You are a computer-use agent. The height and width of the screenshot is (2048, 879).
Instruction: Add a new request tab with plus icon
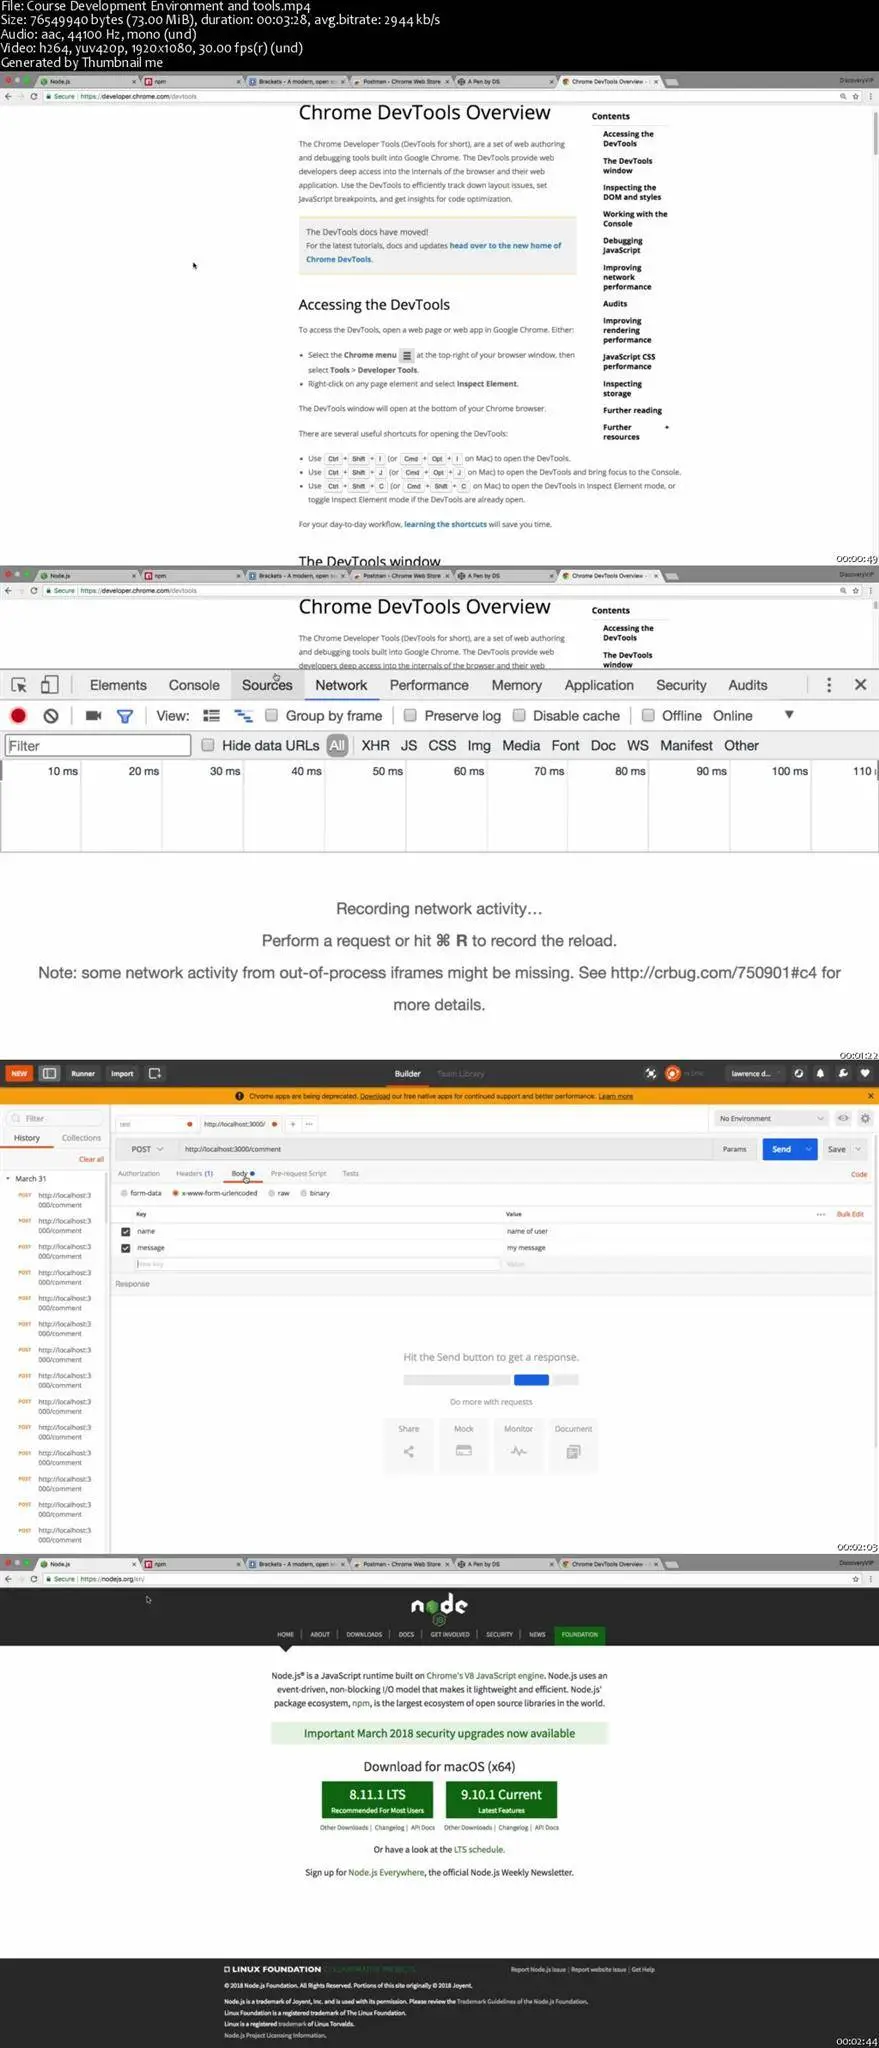(293, 1124)
